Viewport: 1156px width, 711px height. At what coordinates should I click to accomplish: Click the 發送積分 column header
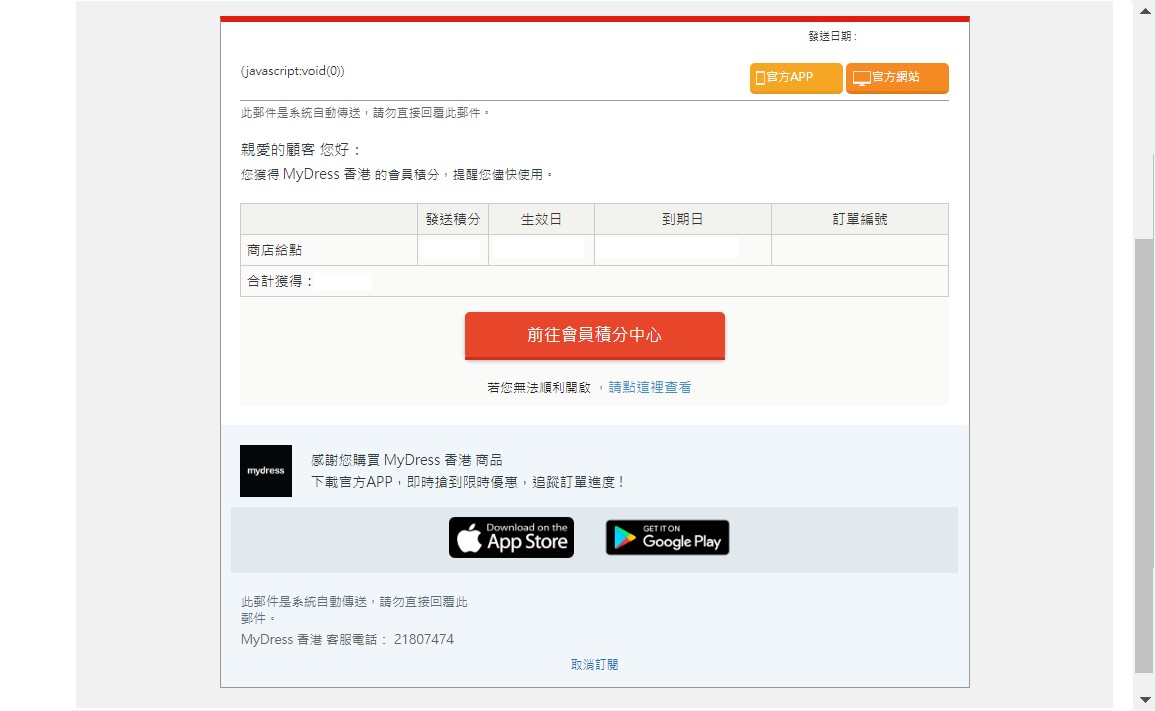tap(453, 219)
